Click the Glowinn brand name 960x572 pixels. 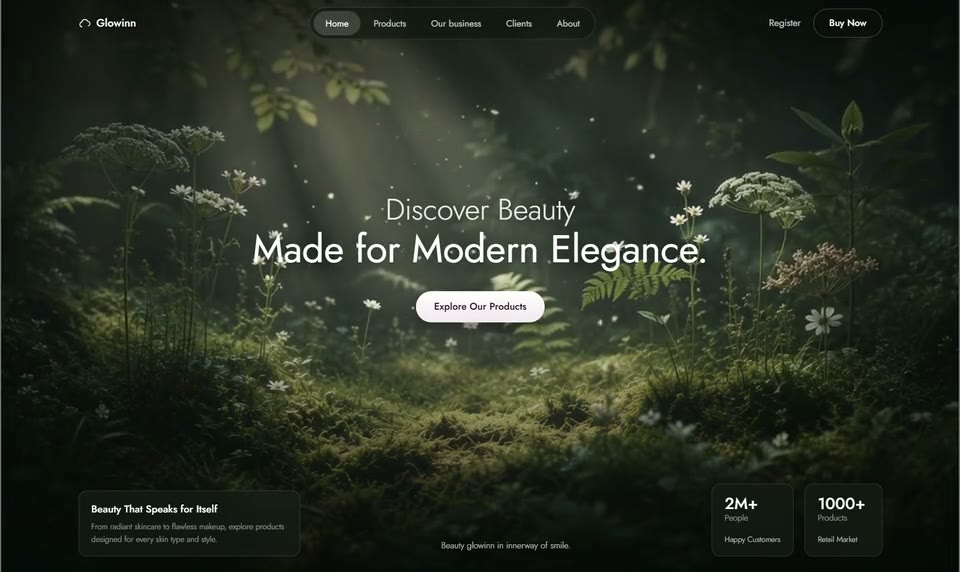click(116, 23)
